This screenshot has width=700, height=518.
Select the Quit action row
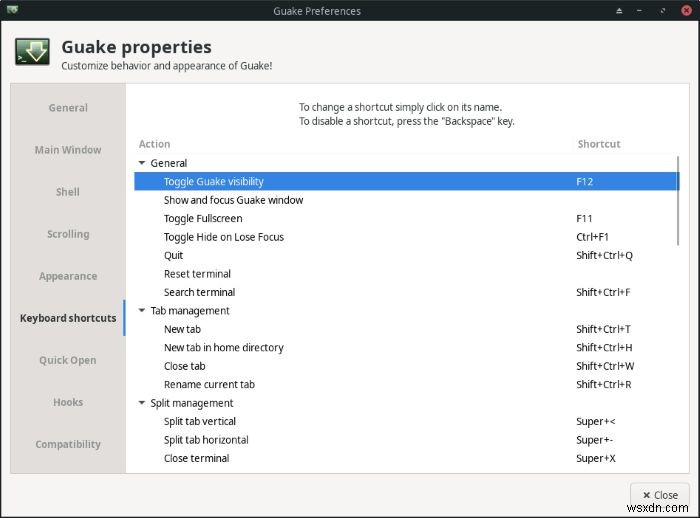[406, 255]
